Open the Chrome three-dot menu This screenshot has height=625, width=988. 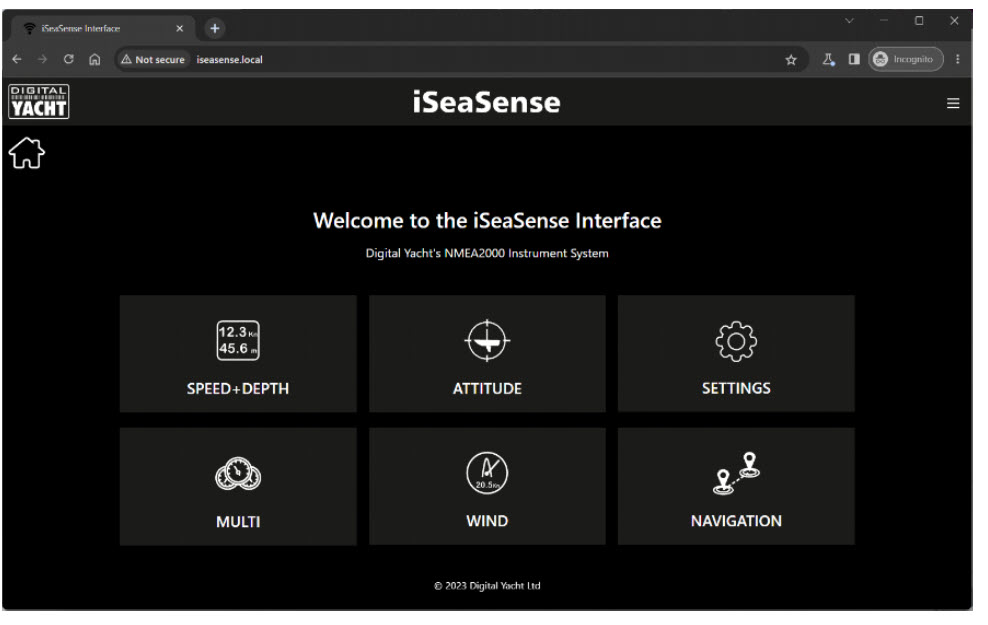[x=958, y=59]
